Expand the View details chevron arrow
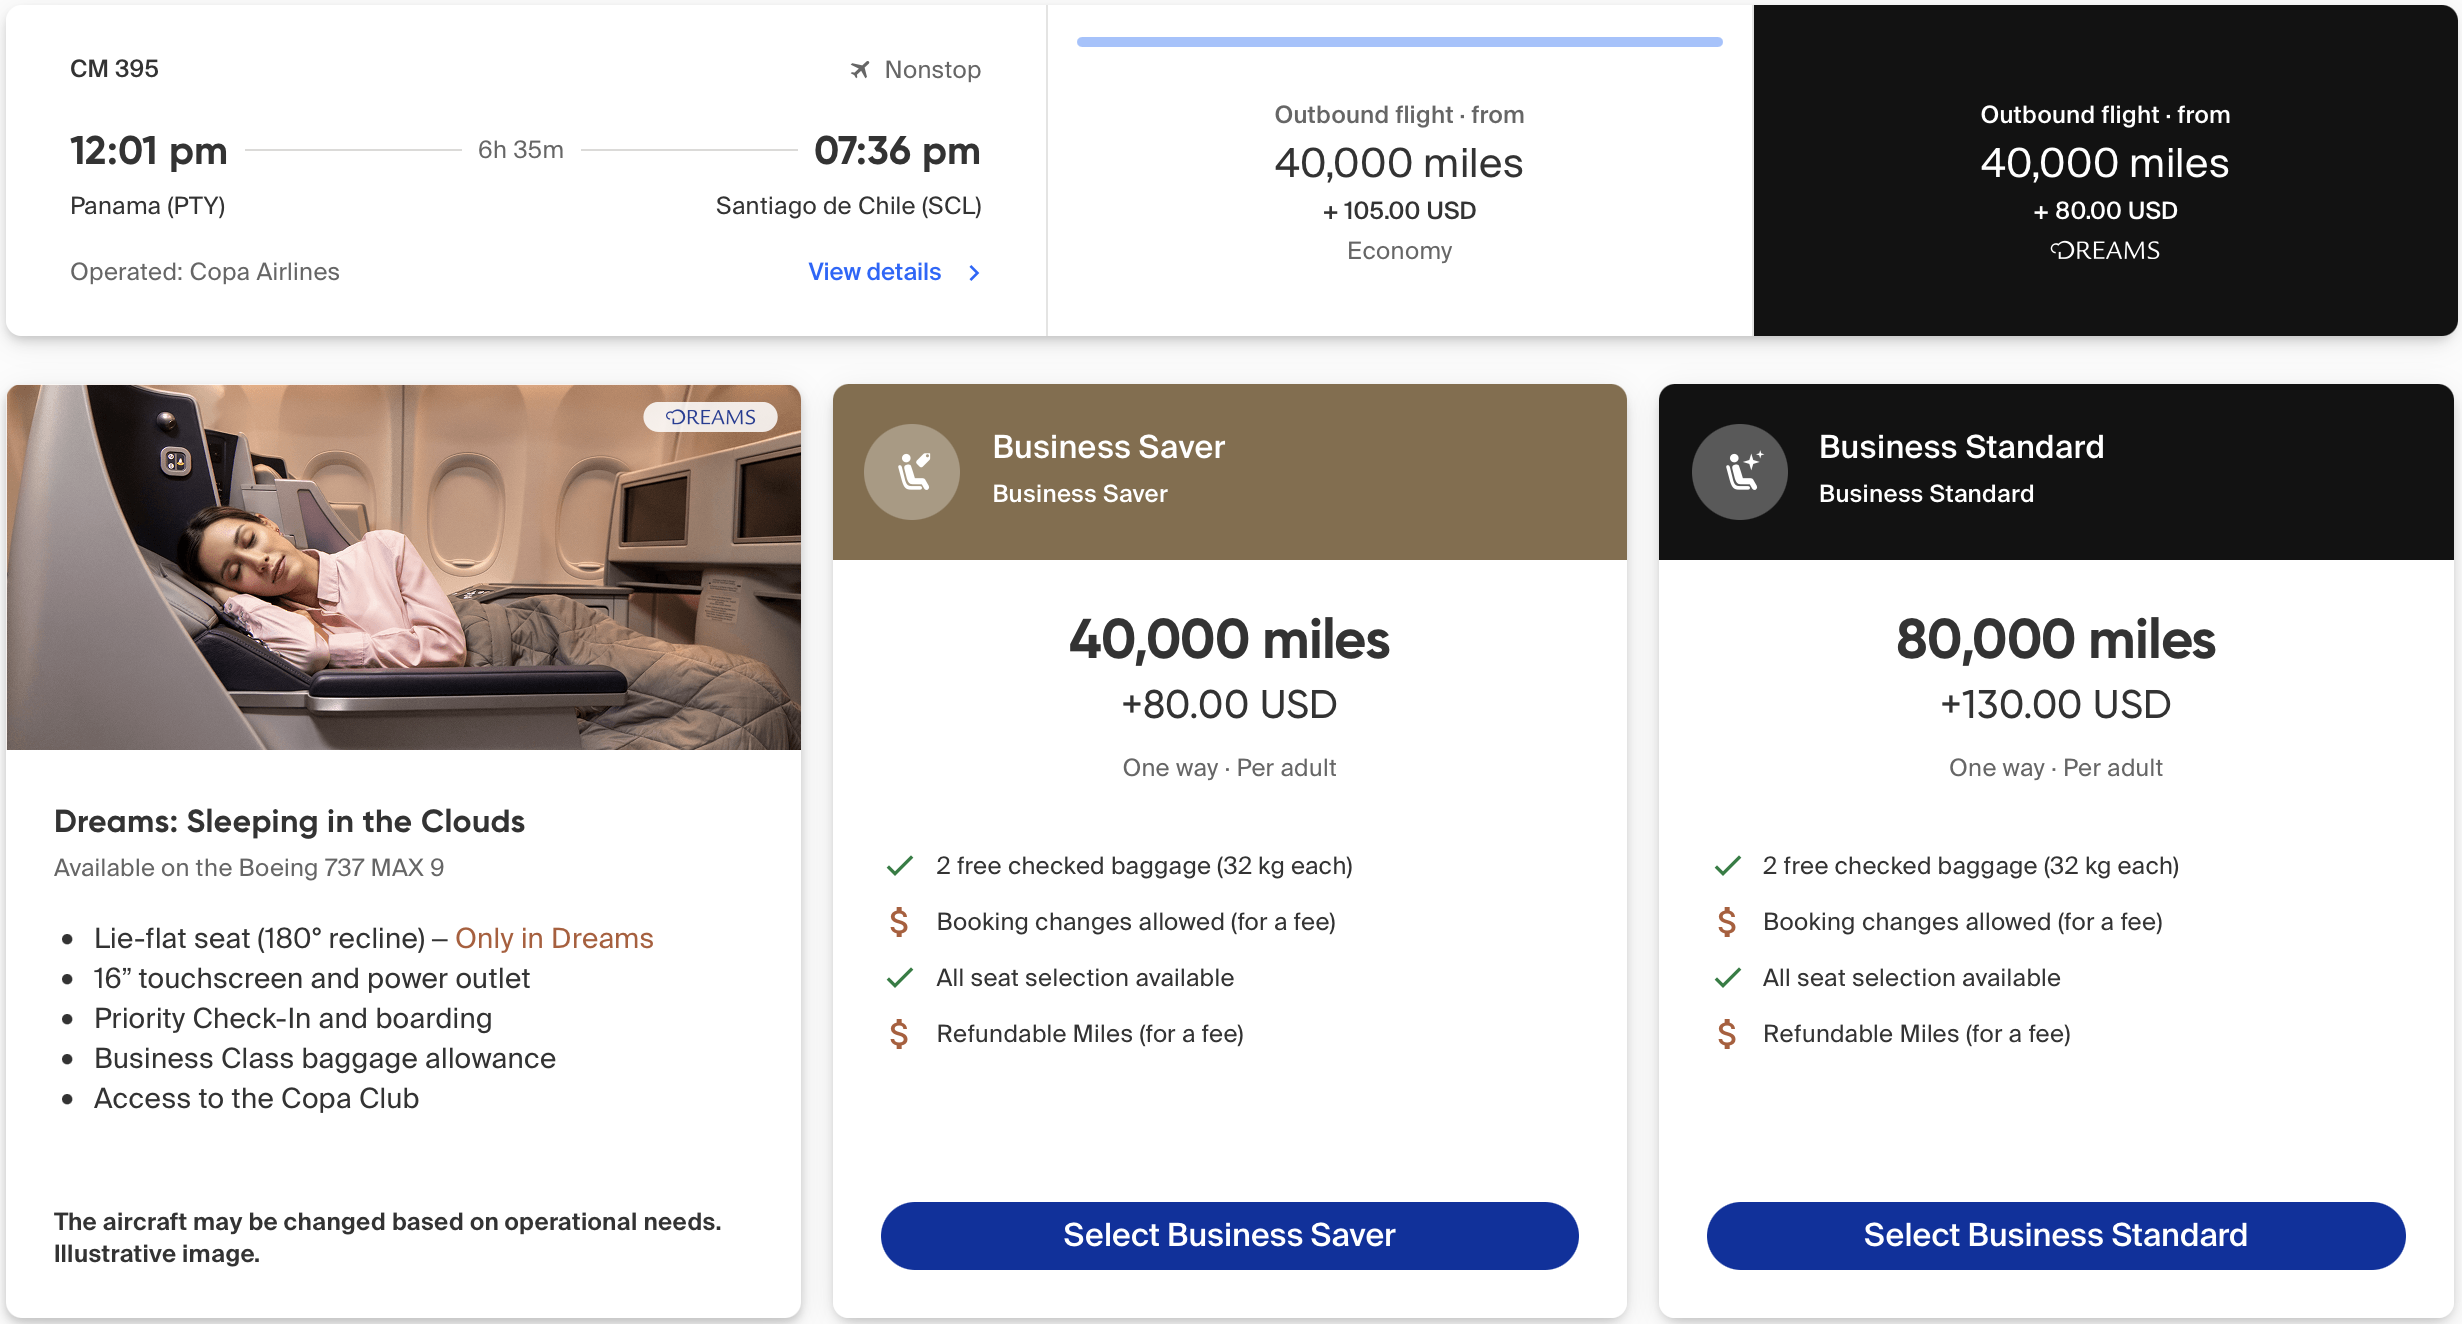 coord(974,272)
